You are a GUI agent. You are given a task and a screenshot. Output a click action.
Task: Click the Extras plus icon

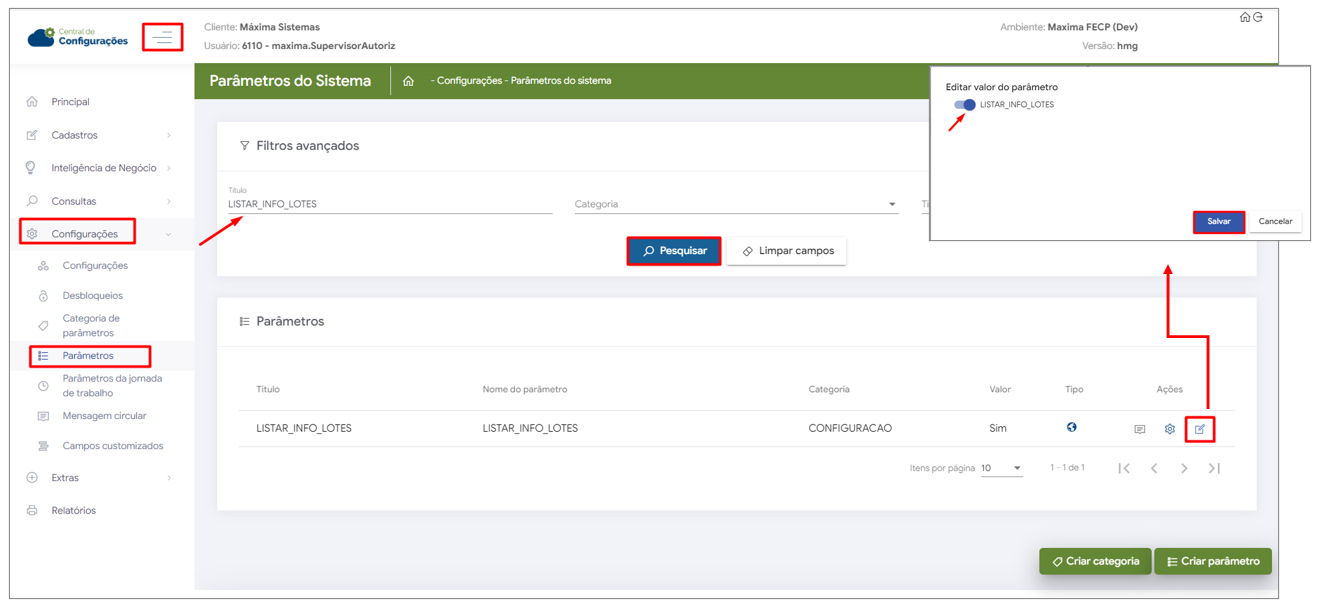point(32,478)
